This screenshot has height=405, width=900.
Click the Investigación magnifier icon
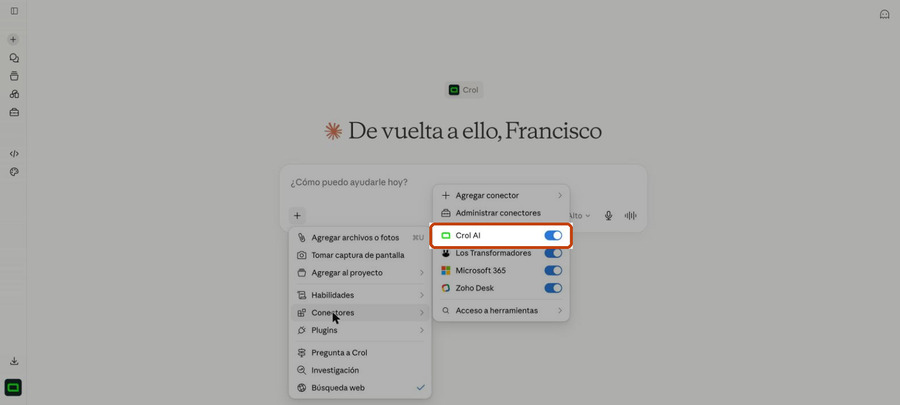(x=301, y=371)
